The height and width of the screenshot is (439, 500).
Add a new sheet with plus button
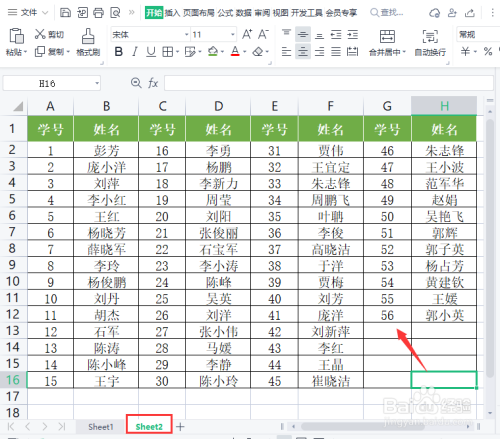click(x=180, y=427)
